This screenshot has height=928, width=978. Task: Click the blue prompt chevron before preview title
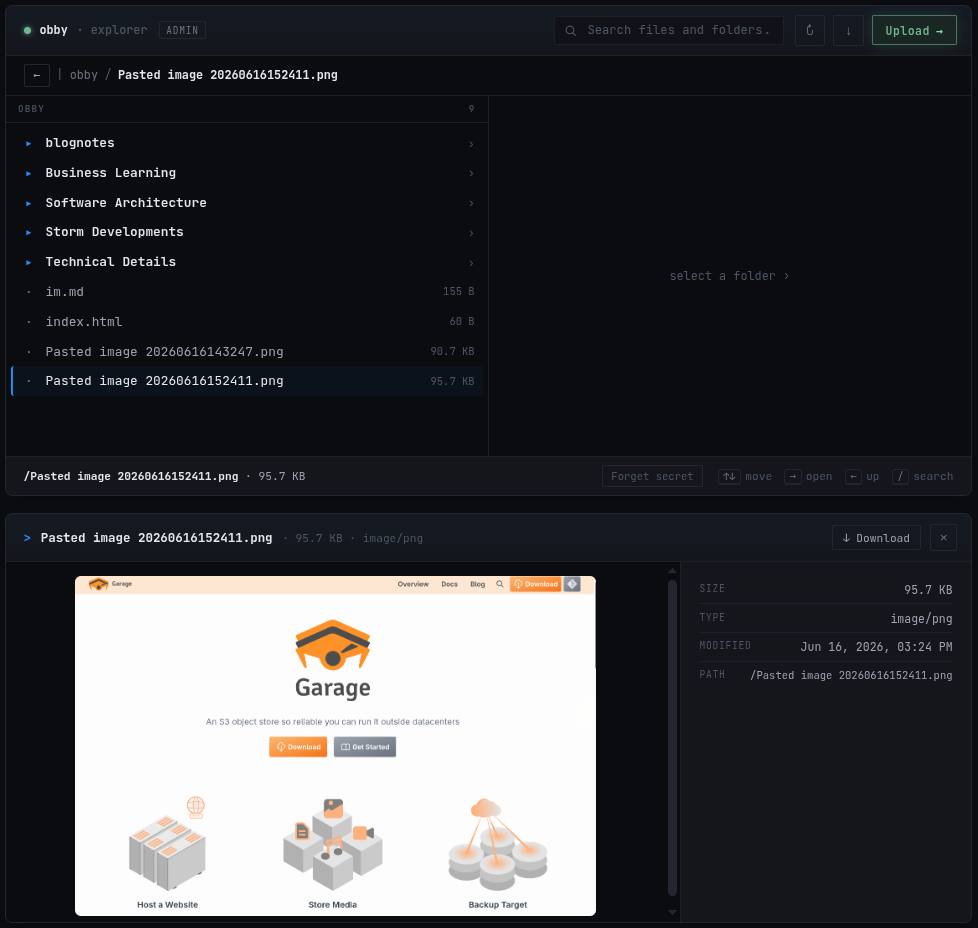pos(27,538)
